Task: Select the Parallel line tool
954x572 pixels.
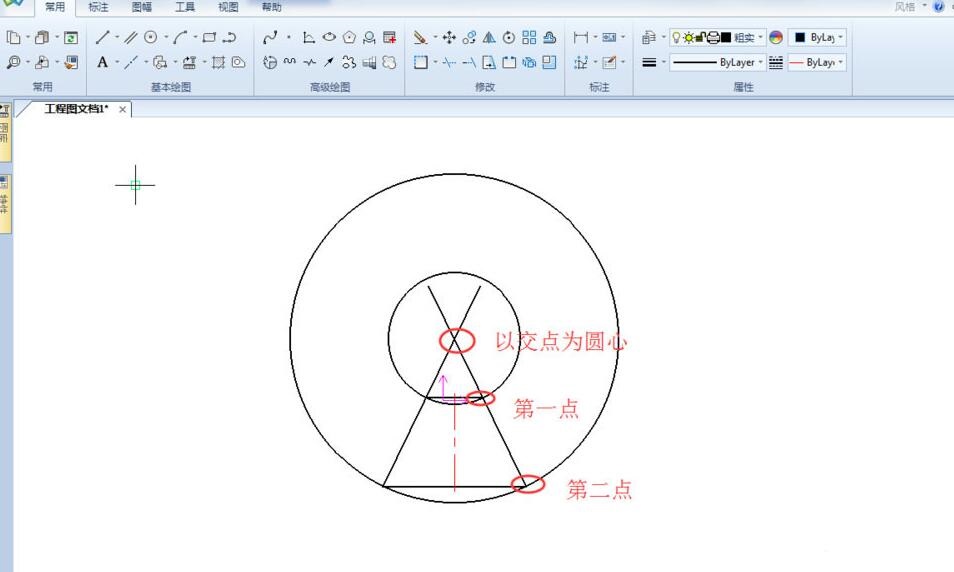Action: (x=131, y=37)
